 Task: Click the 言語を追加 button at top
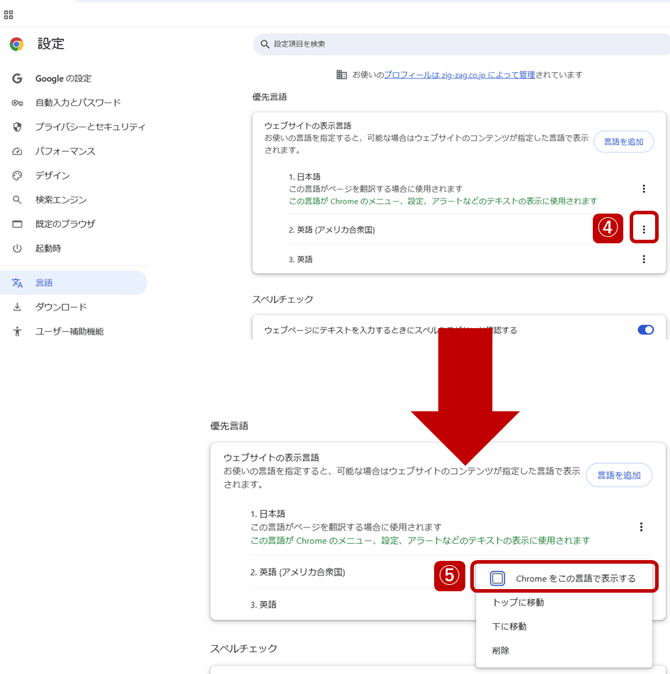(x=623, y=142)
